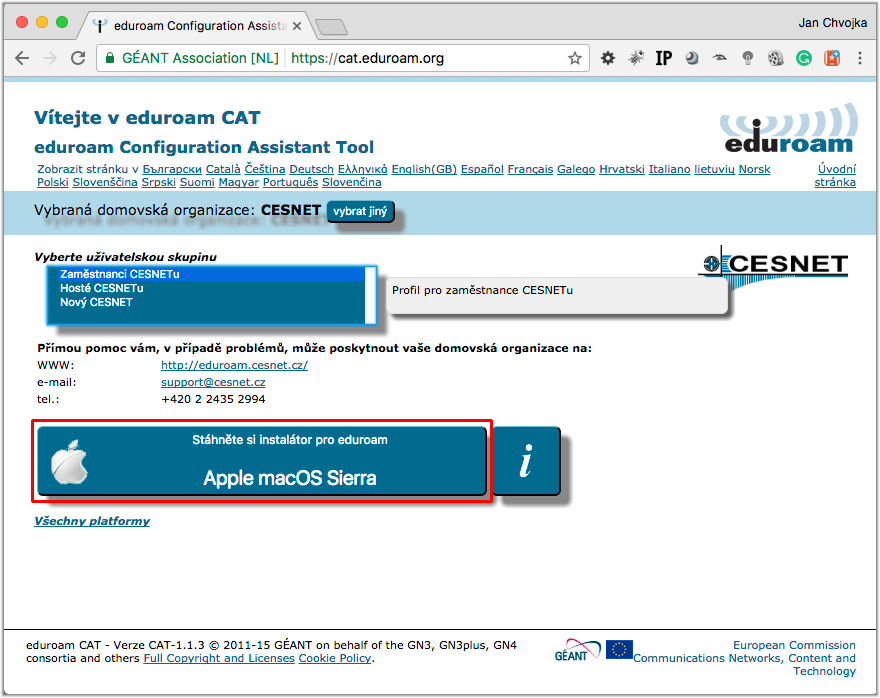Open the Chrome three-dot menu
This screenshot has width=880, height=698.
[x=860, y=58]
